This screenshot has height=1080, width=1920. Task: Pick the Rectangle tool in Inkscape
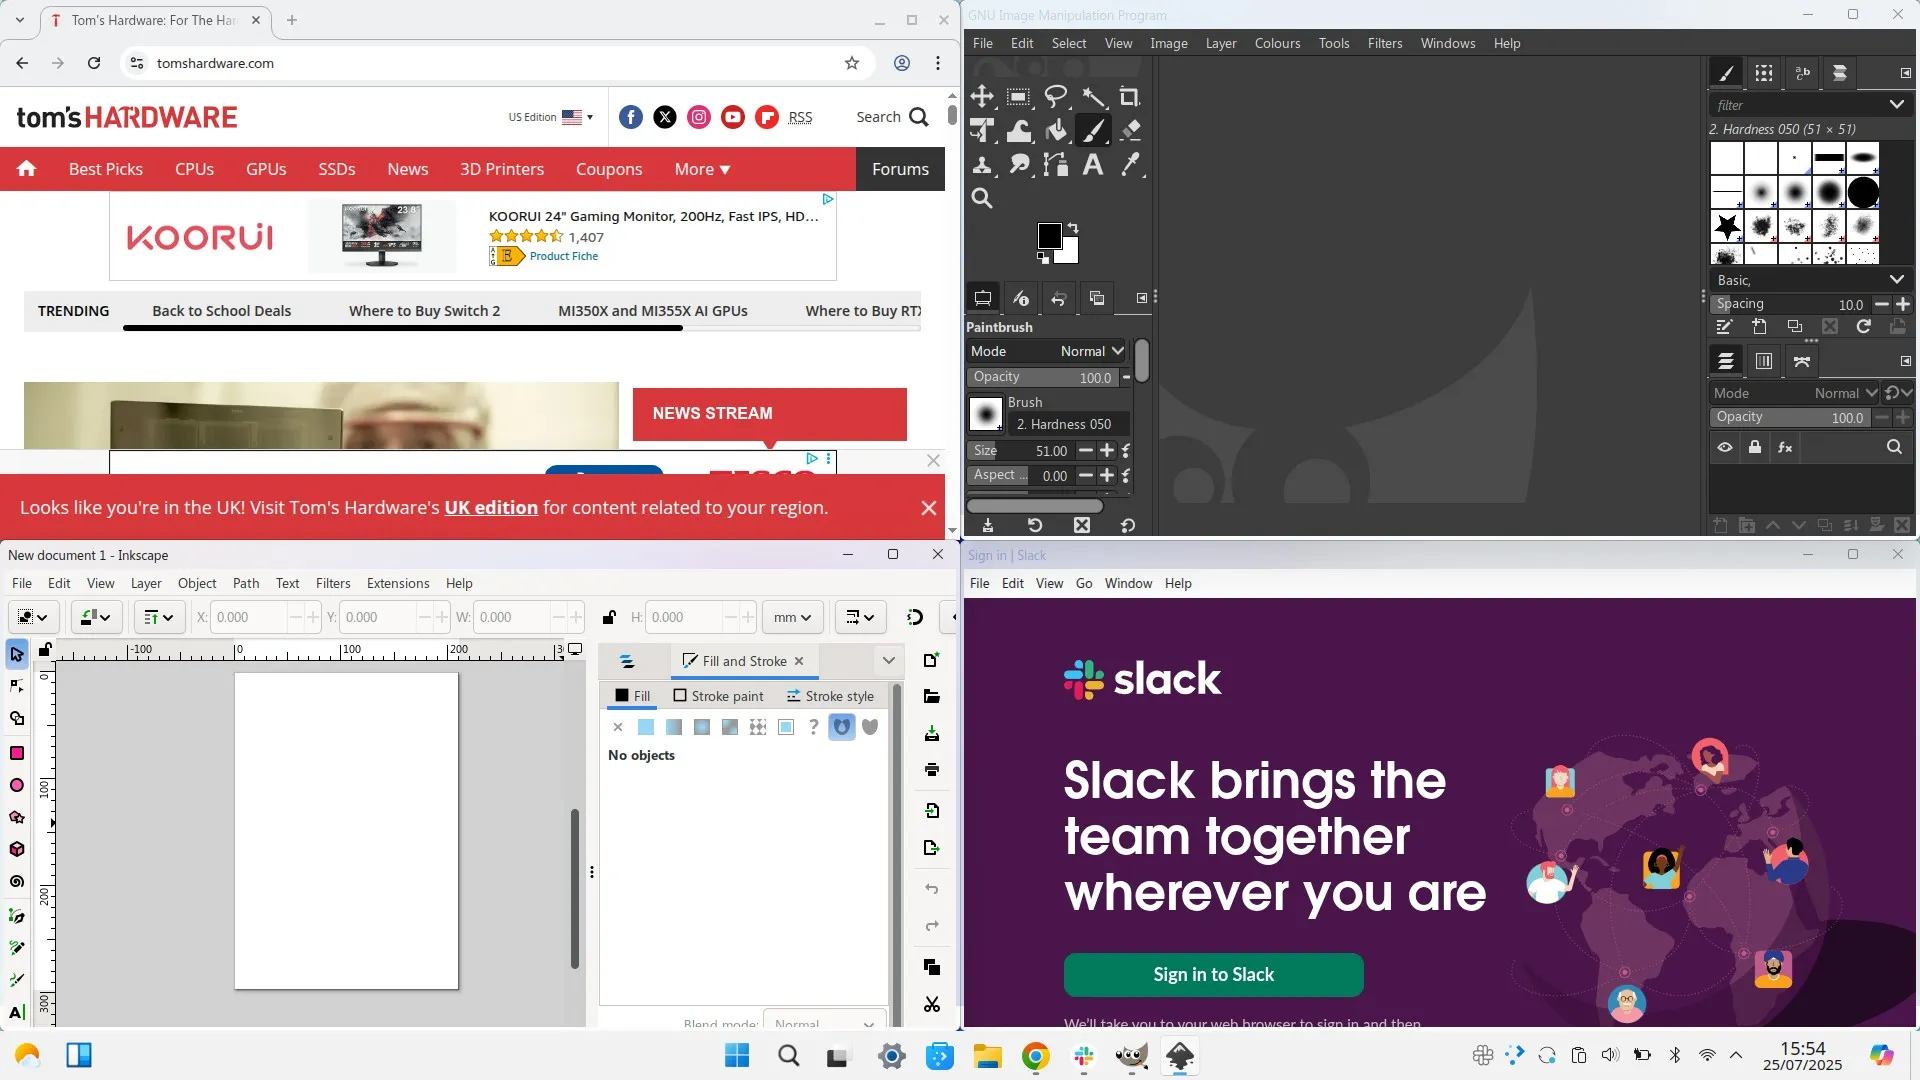click(17, 753)
